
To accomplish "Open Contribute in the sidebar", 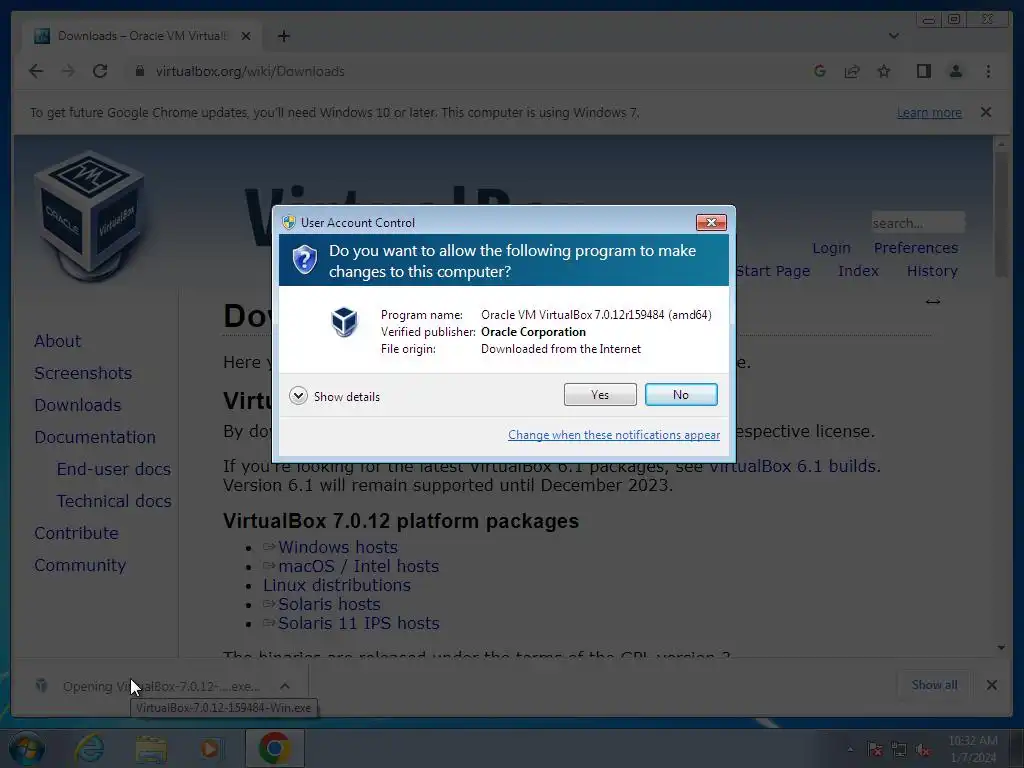I will (76, 533).
